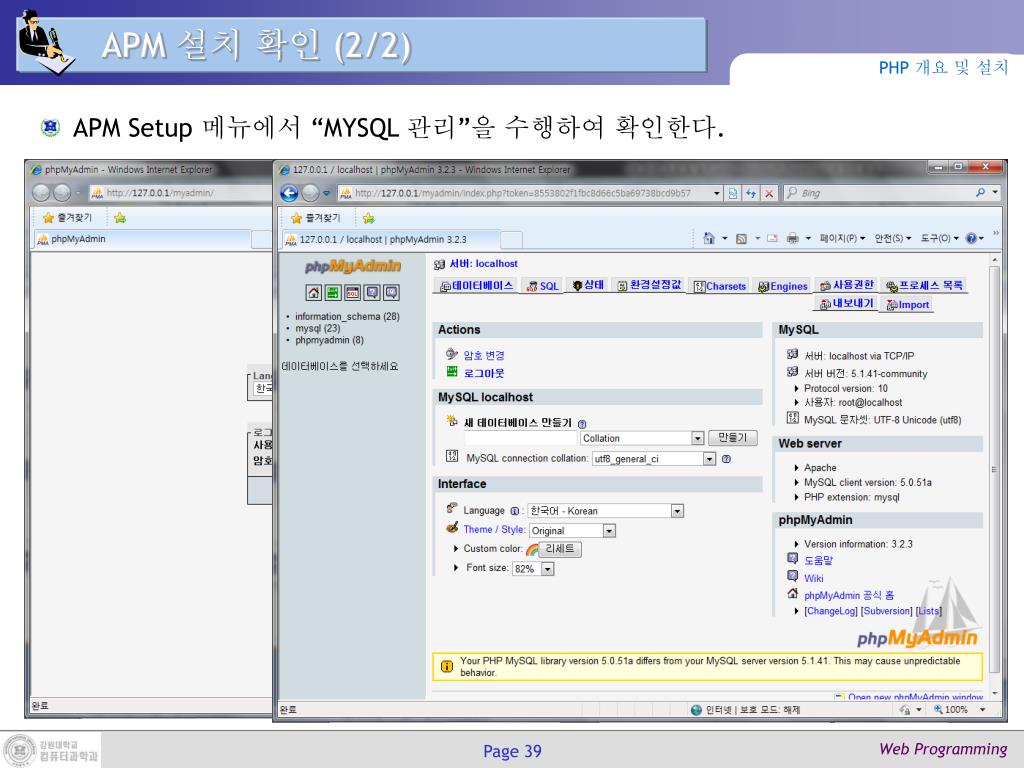Click the compatibility view icon in address bar
The image size is (1024, 768).
click(733, 193)
